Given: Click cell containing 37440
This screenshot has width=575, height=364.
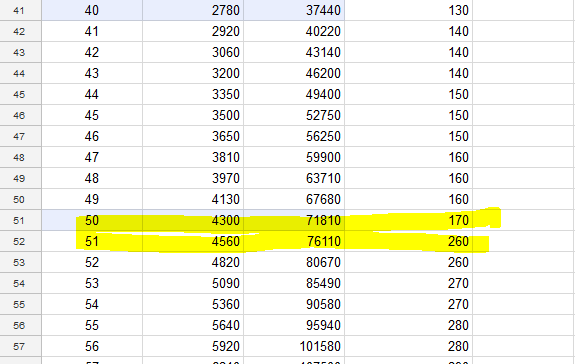Looking at the screenshot, I should click(x=294, y=10).
